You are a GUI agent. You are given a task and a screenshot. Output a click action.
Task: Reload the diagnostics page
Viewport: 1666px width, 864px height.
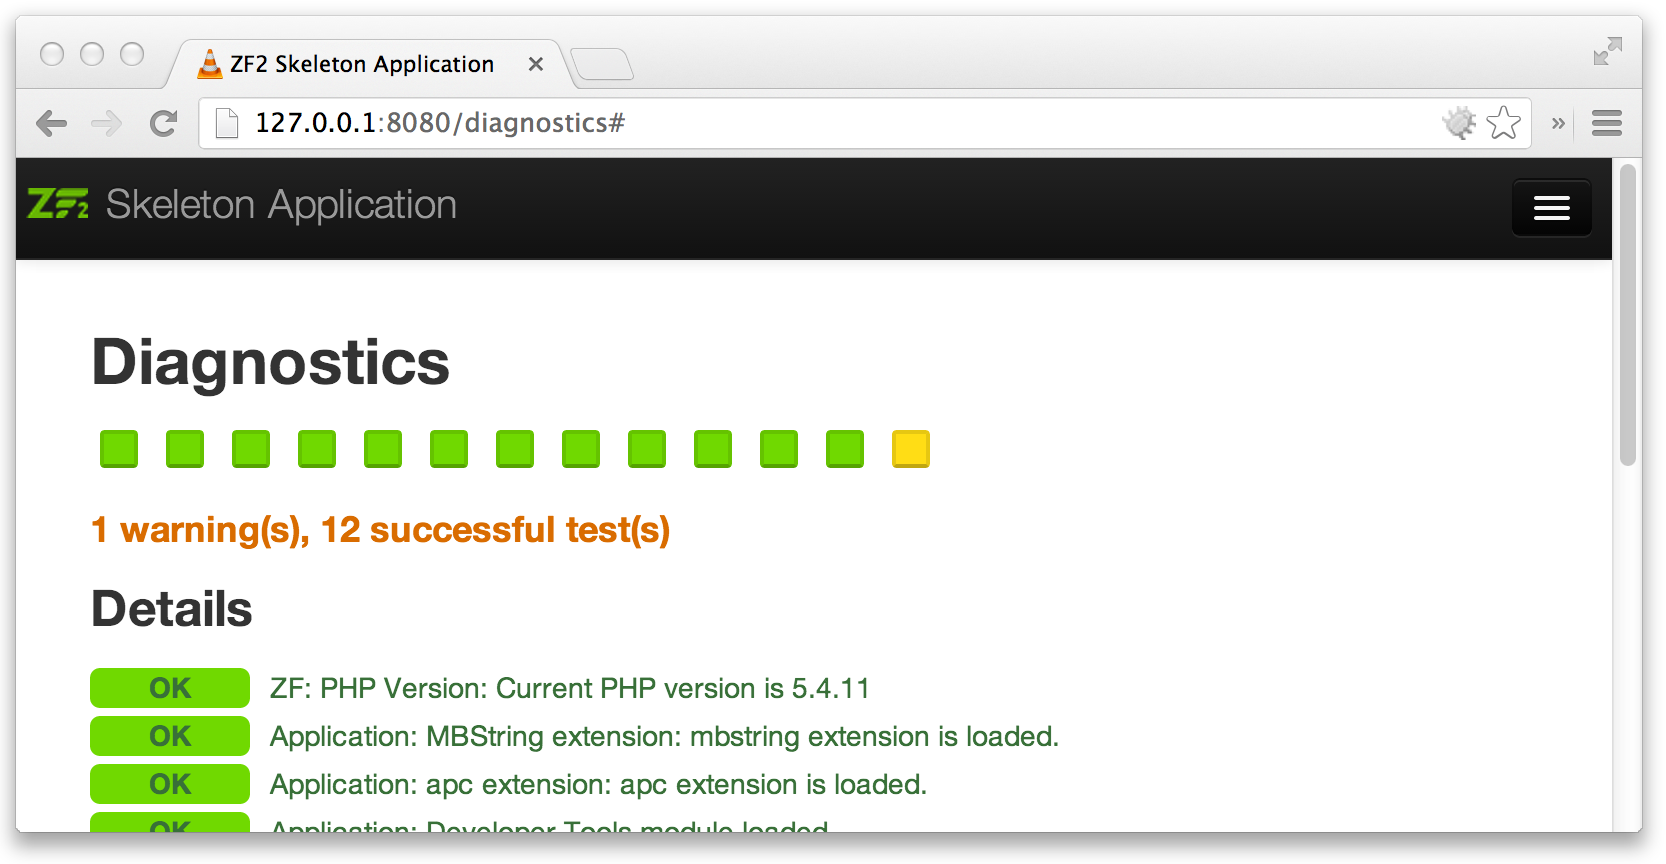point(163,123)
